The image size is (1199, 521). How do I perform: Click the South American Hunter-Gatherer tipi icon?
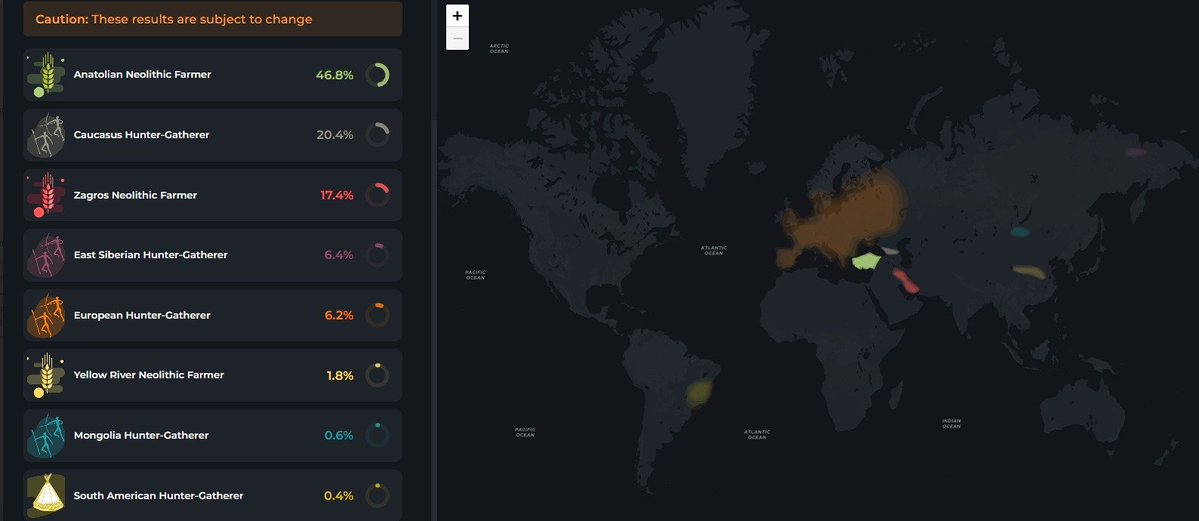tap(45, 495)
